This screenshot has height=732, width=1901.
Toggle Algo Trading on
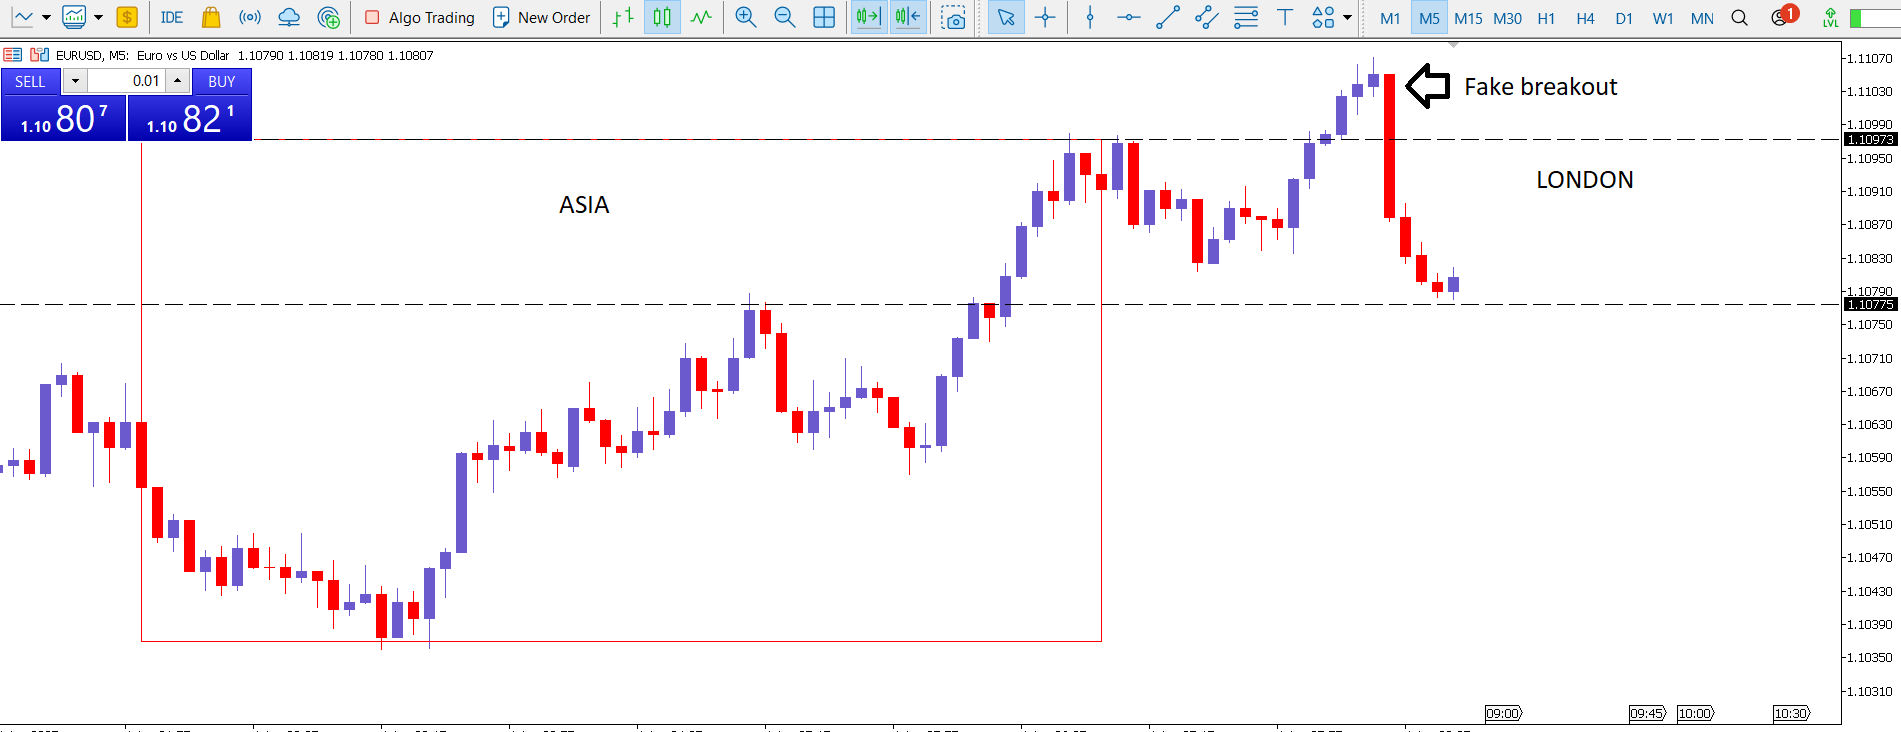pos(419,17)
